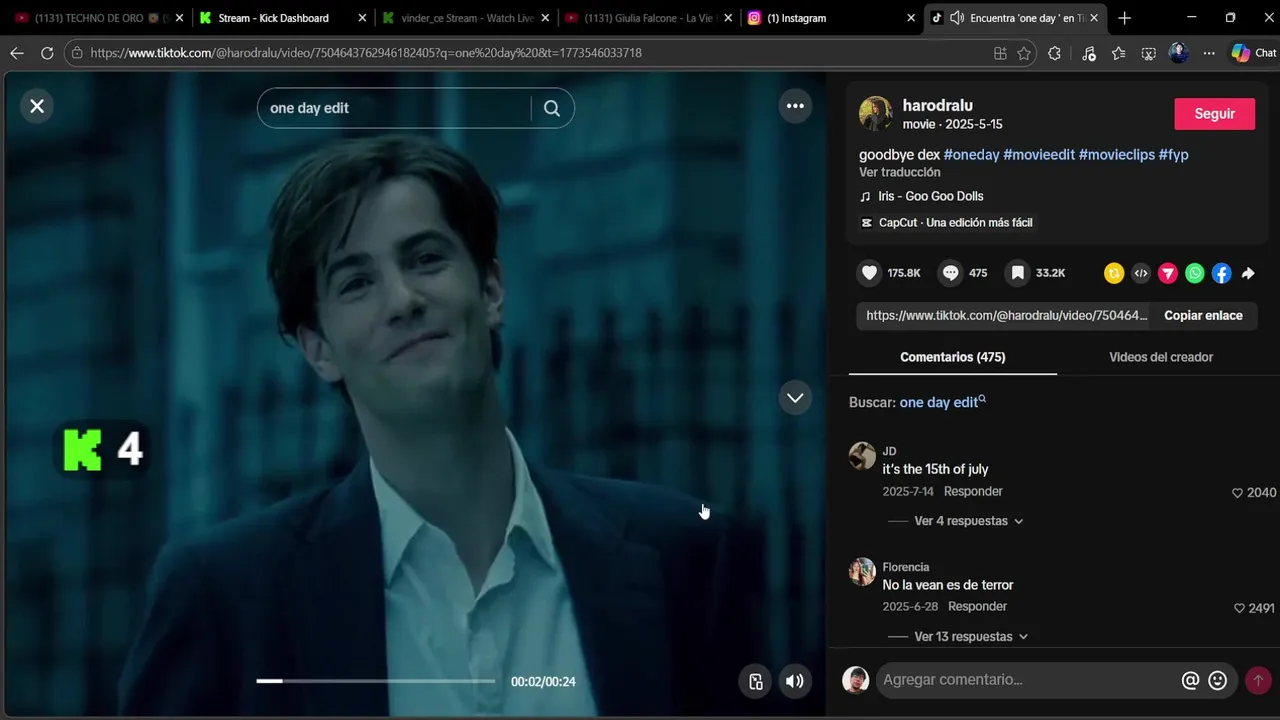
Task: Open a new browser tab with plus
Action: click(x=1124, y=18)
